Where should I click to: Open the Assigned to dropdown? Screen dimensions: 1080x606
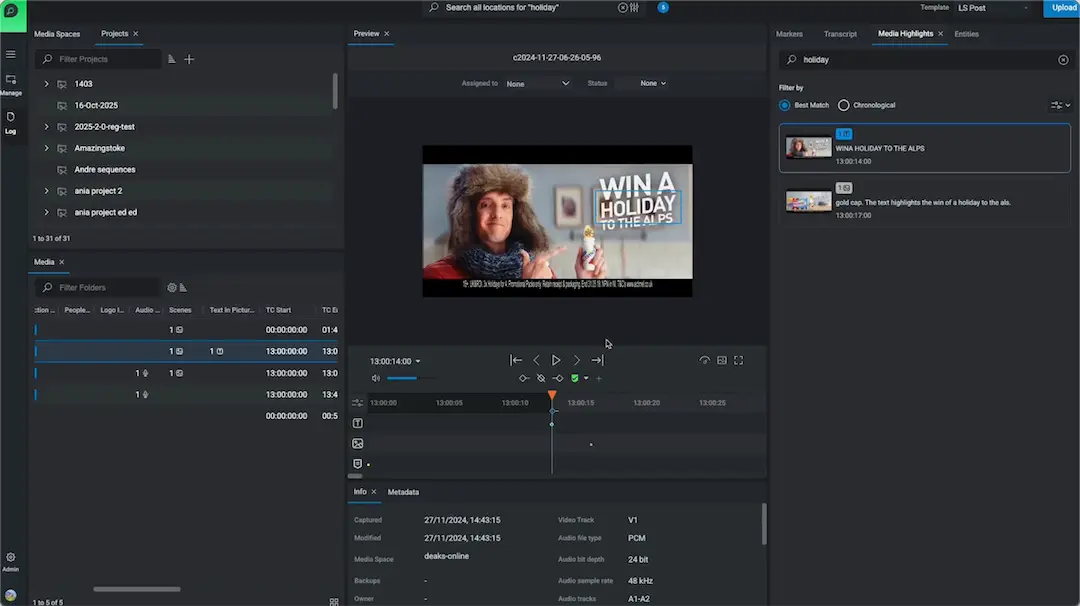click(x=537, y=84)
